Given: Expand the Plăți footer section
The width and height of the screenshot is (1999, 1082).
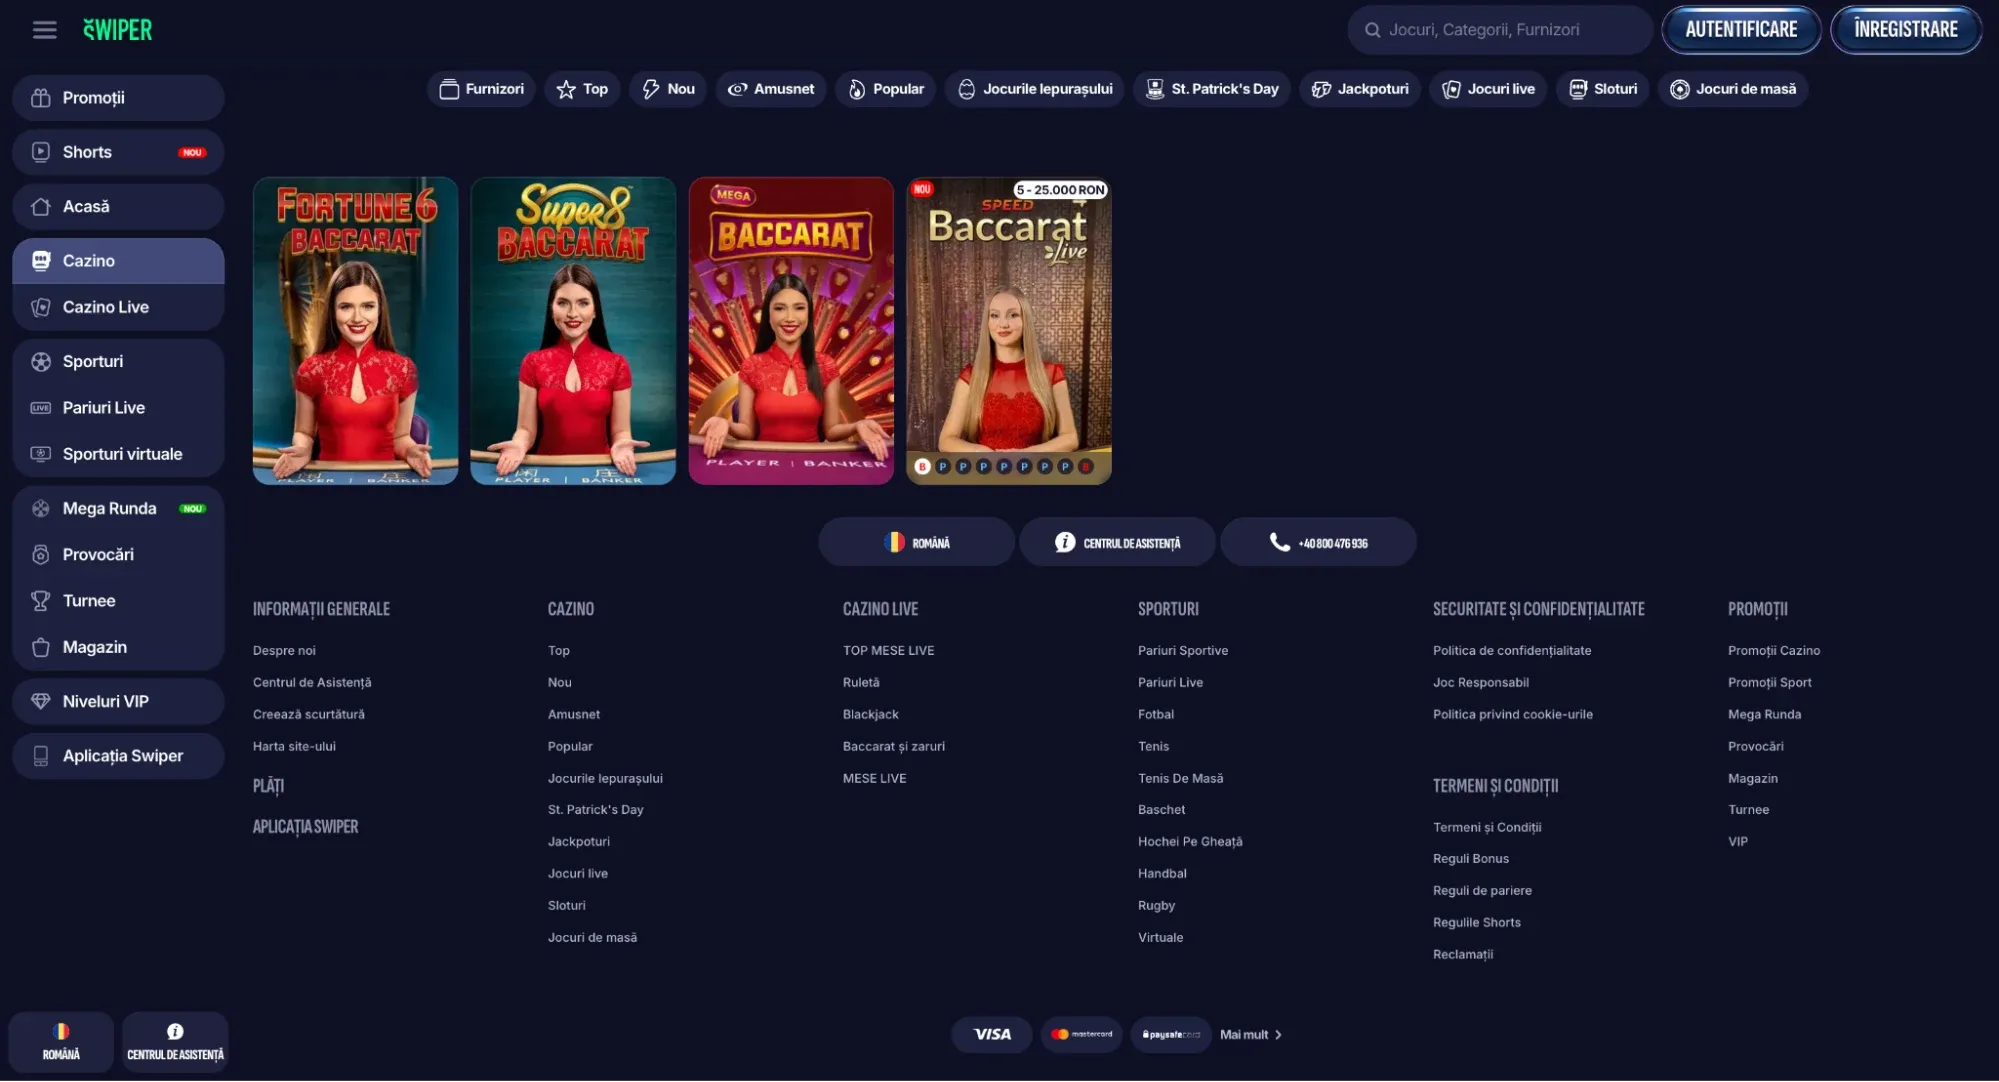Looking at the screenshot, I should [x=268, y=786].
